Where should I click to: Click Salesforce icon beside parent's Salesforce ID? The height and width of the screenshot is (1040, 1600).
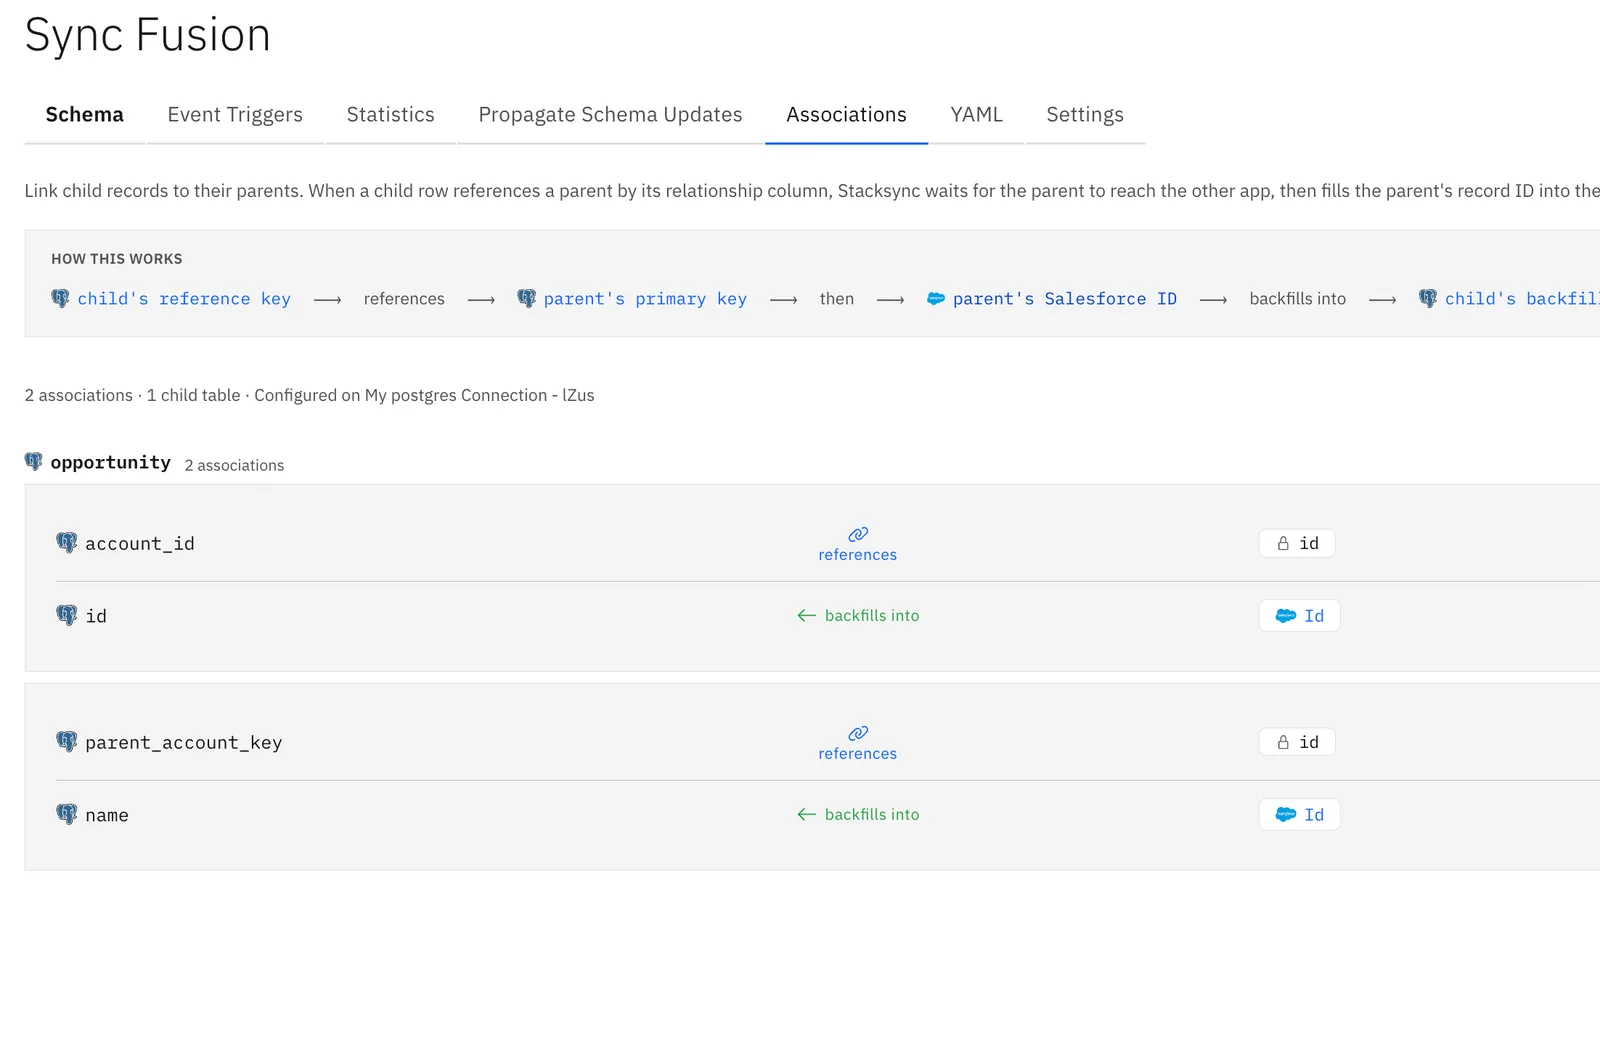(936, 298)
